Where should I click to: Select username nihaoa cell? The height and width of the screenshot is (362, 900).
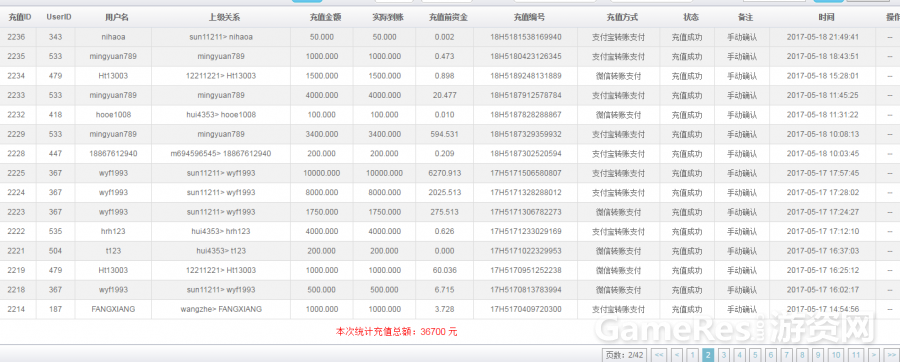point(114,37)
